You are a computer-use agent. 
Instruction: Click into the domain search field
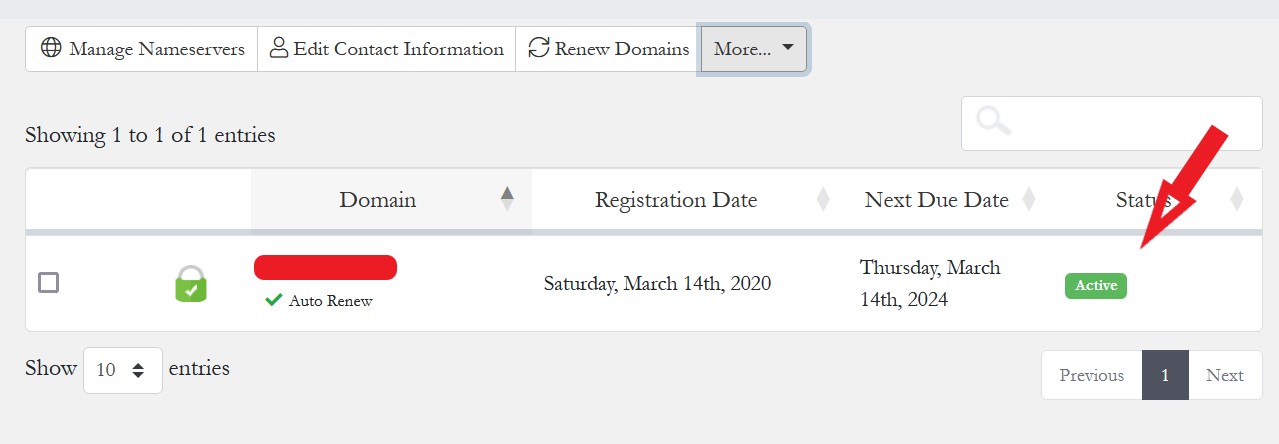[x=1130, y=123]
